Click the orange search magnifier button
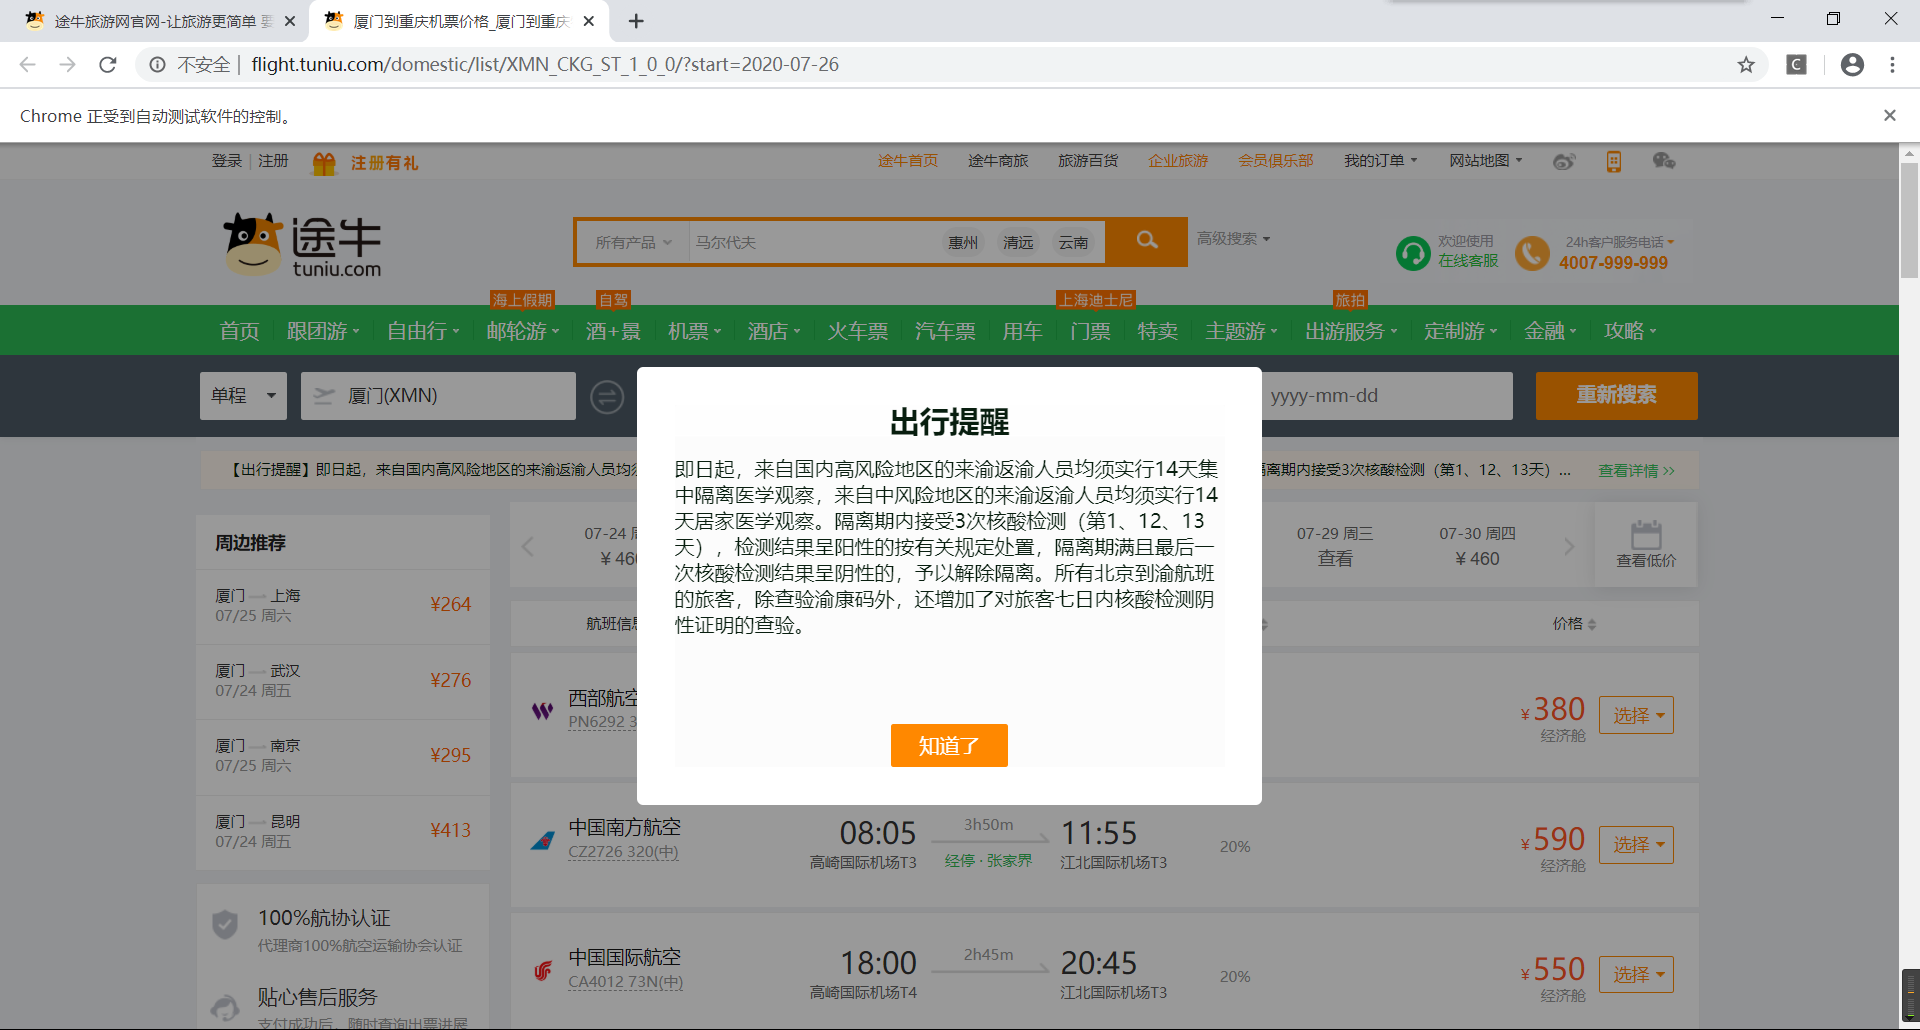1920x1030 pixels. 1147,241
